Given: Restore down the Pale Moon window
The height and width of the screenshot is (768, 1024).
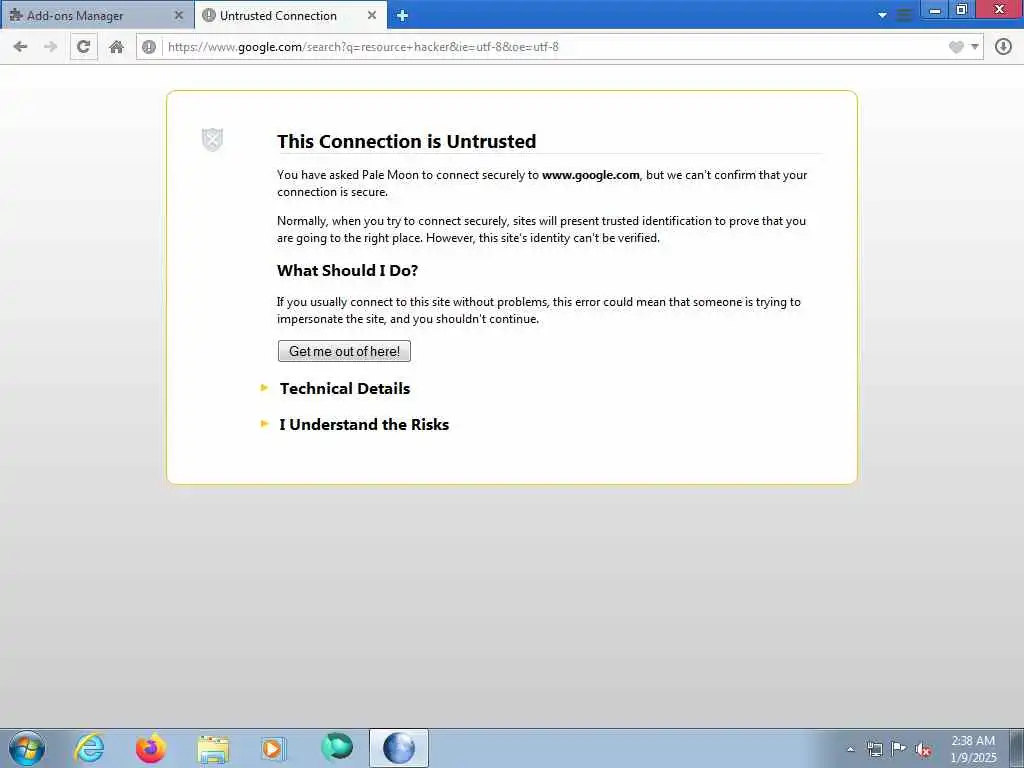Looking at the screenshot, I should click(x=961, y=10).
